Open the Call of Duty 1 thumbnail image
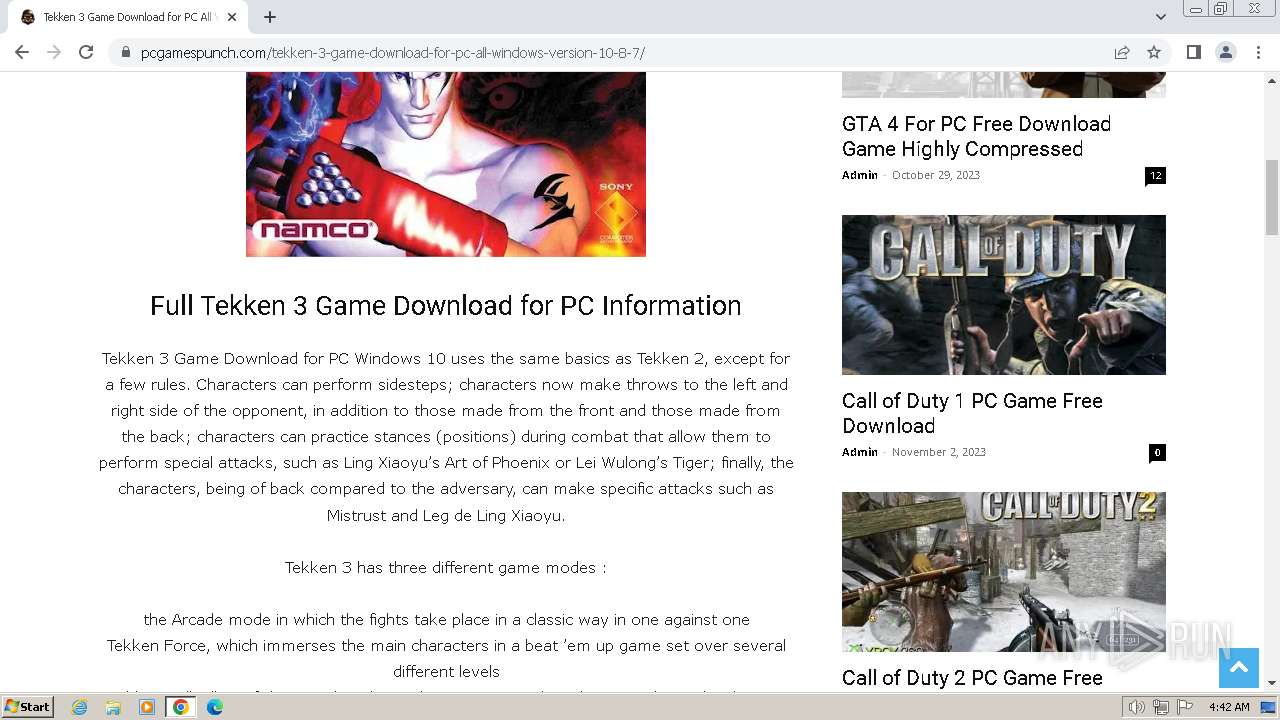Screen dimensions: 1280x720 [1004, 295]
